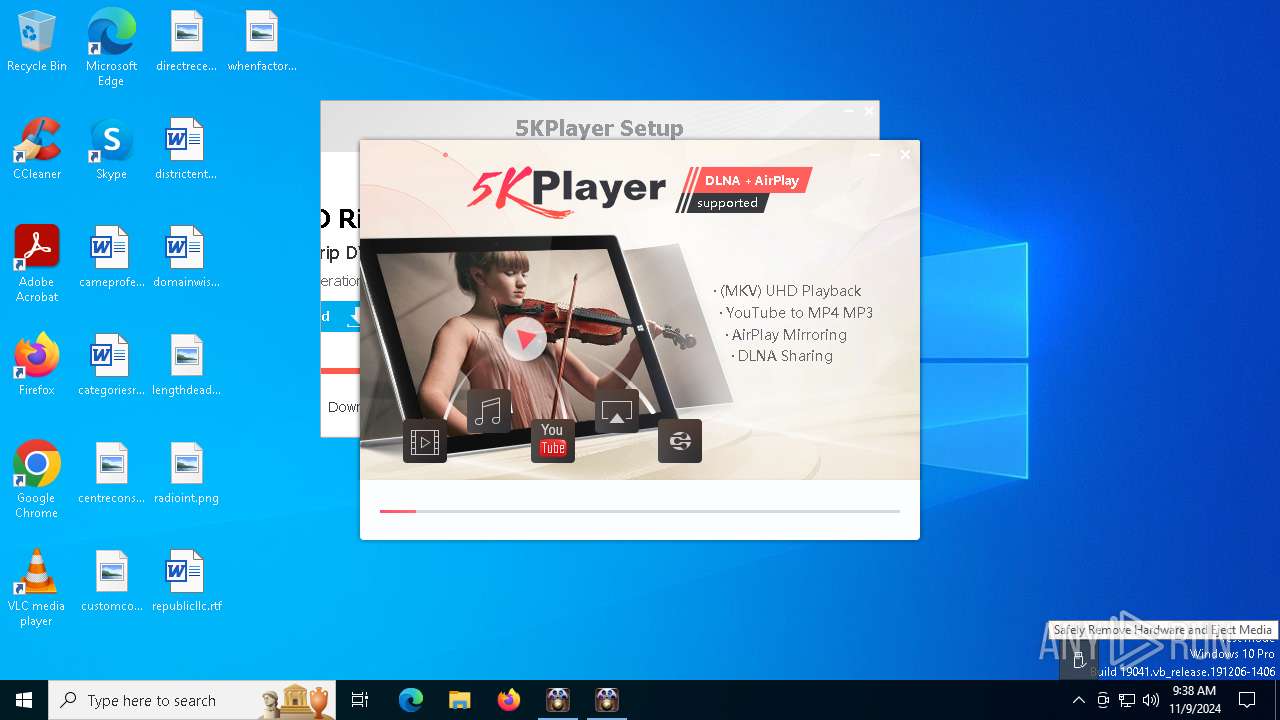Click the 5KPlayer Setup title in back window

[599, 128]
